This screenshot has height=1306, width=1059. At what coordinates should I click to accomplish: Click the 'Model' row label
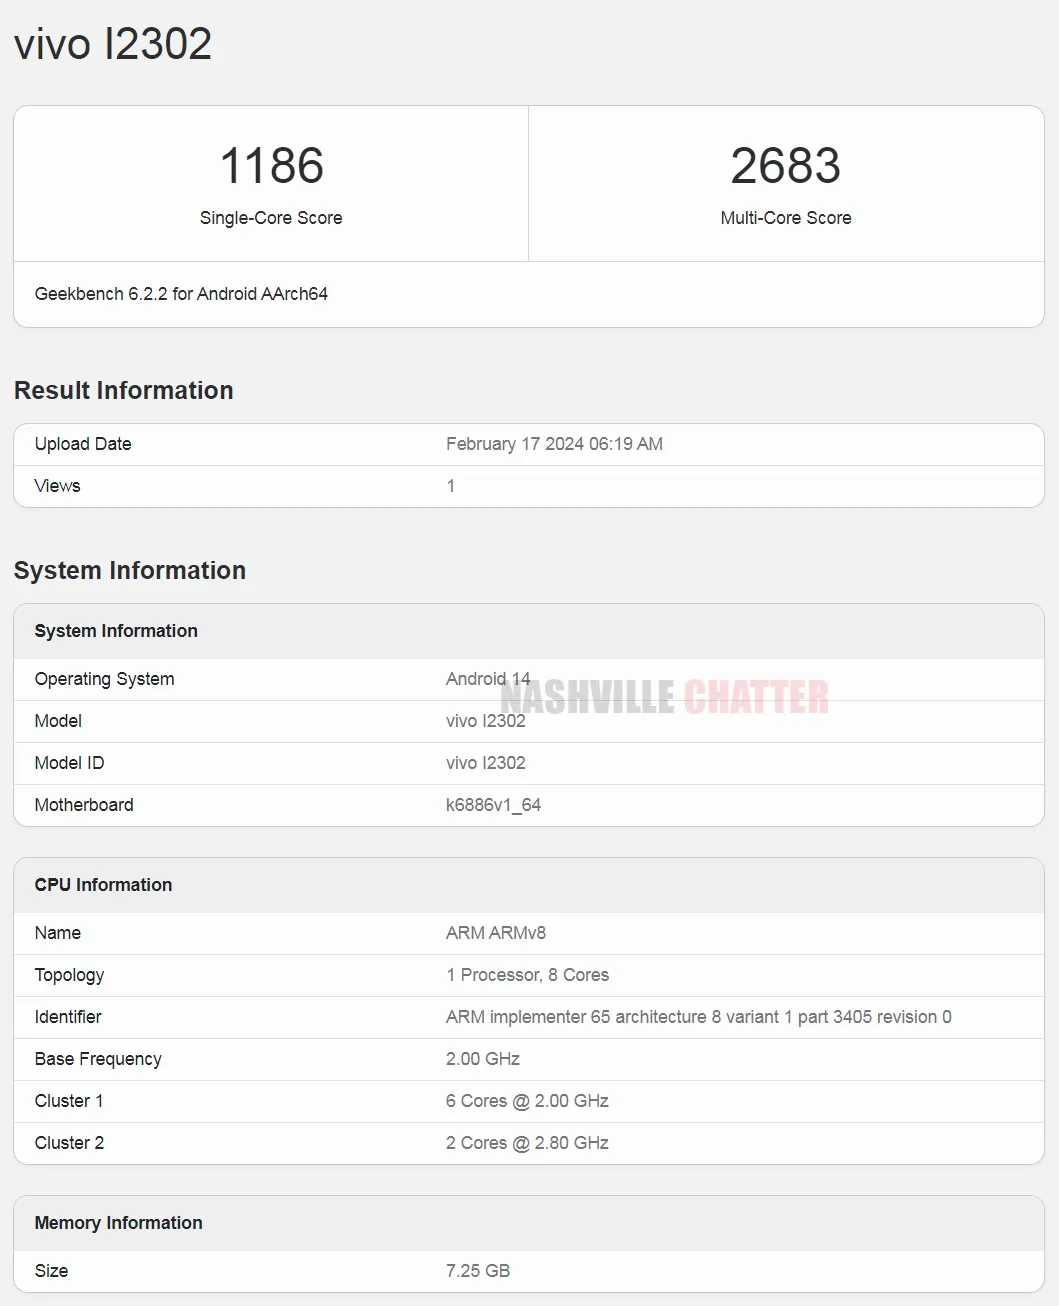pyautogui.click(x=58, y=721)
